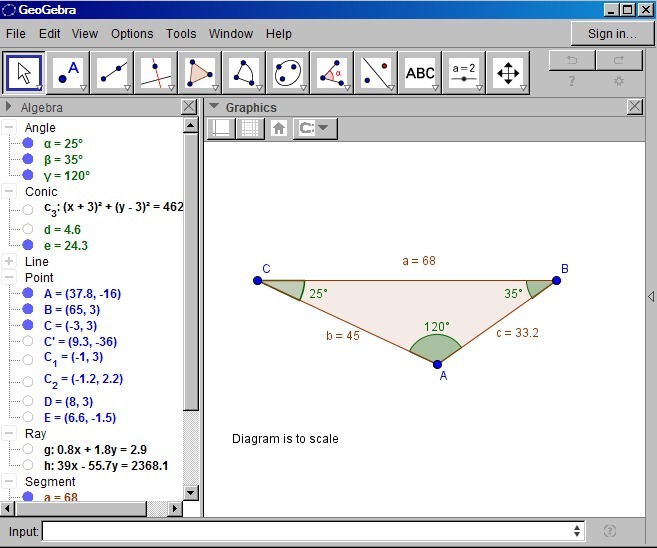Viewport: 657px width, 548px height.
Task: Select the Line through Two Points tool
Action: pos(112,73)
